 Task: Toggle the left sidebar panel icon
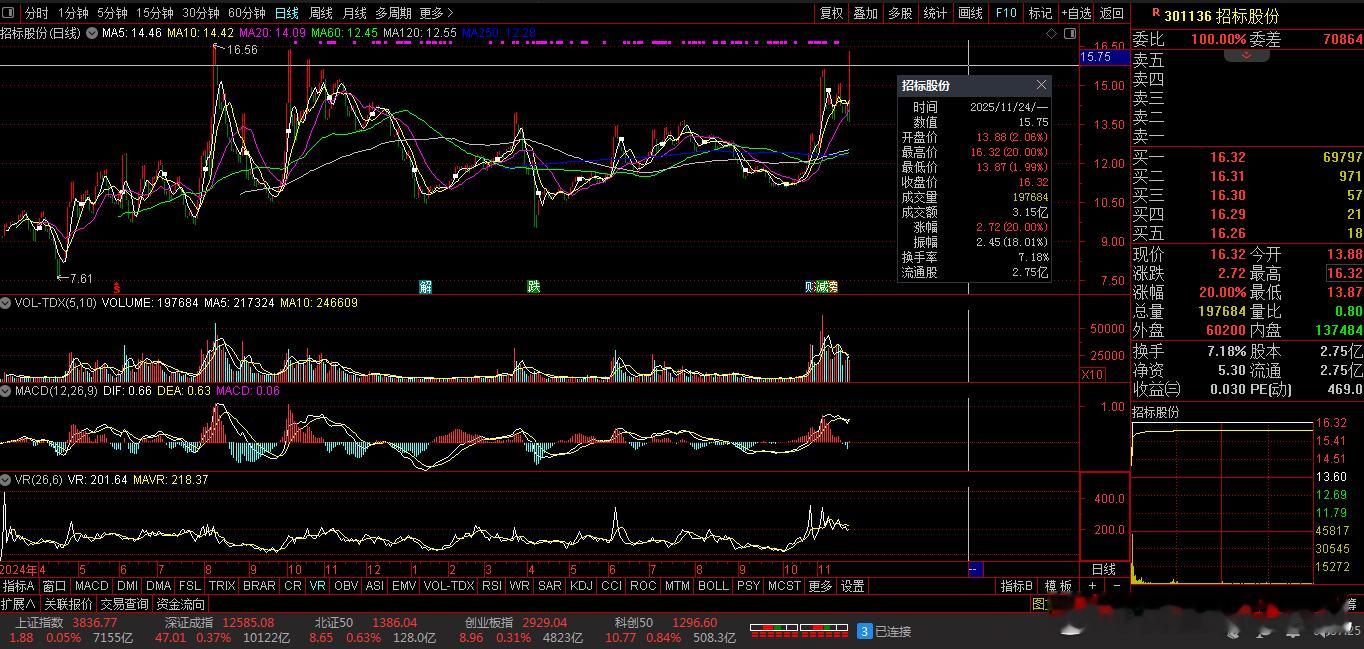(9, 13)
